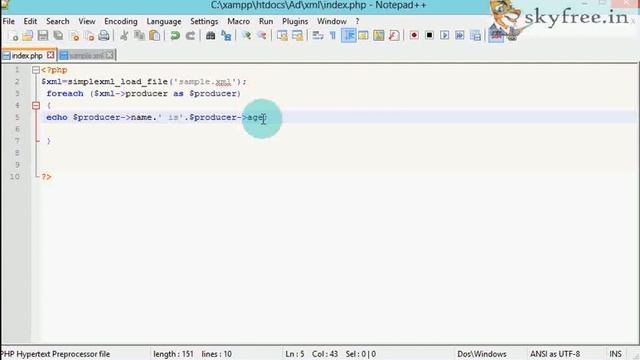
Task: Toggle synchronize vertical scrolling
Action: pyautogui.click(x=282, y=36)
